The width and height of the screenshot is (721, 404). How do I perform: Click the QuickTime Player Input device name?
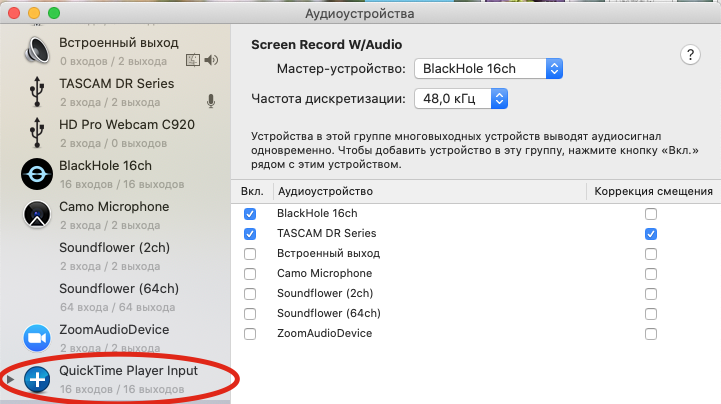pos(128,370)
